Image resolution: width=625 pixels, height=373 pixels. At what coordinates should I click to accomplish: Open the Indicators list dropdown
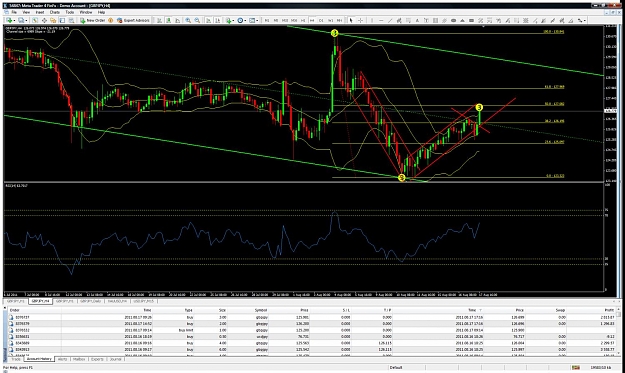coord(230,20)
